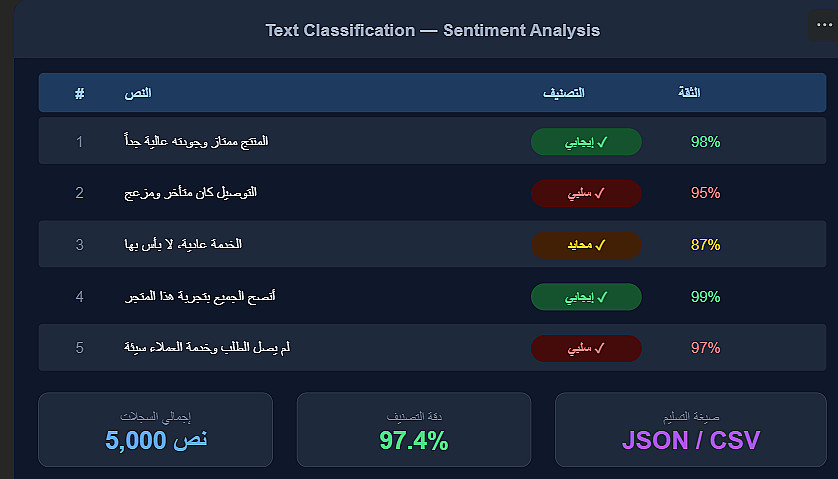
Task: Click the "#" column header
Action: pos(80,93)
